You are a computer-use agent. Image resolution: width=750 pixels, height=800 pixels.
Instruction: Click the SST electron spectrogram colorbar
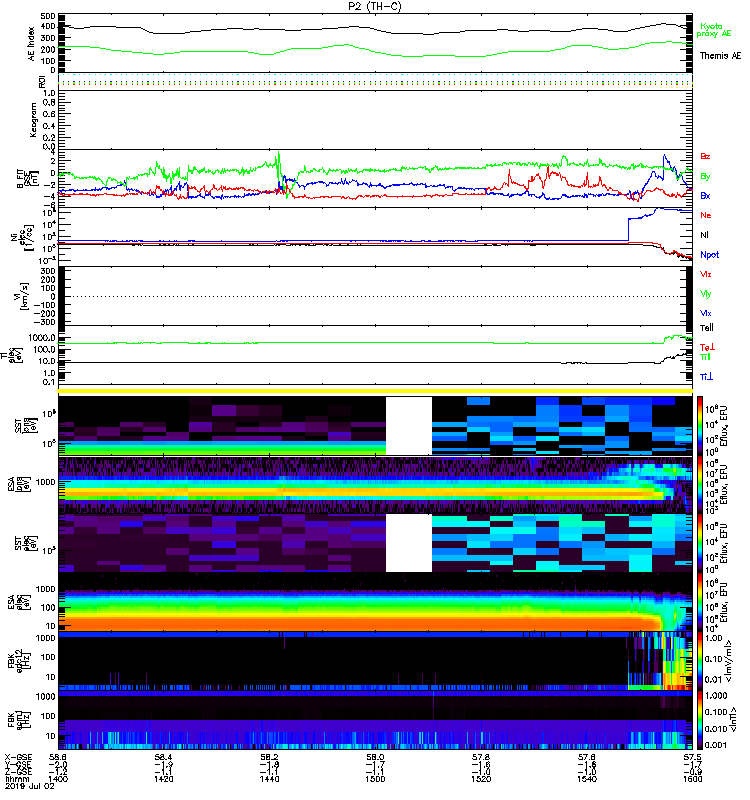[x=700, y=543]
